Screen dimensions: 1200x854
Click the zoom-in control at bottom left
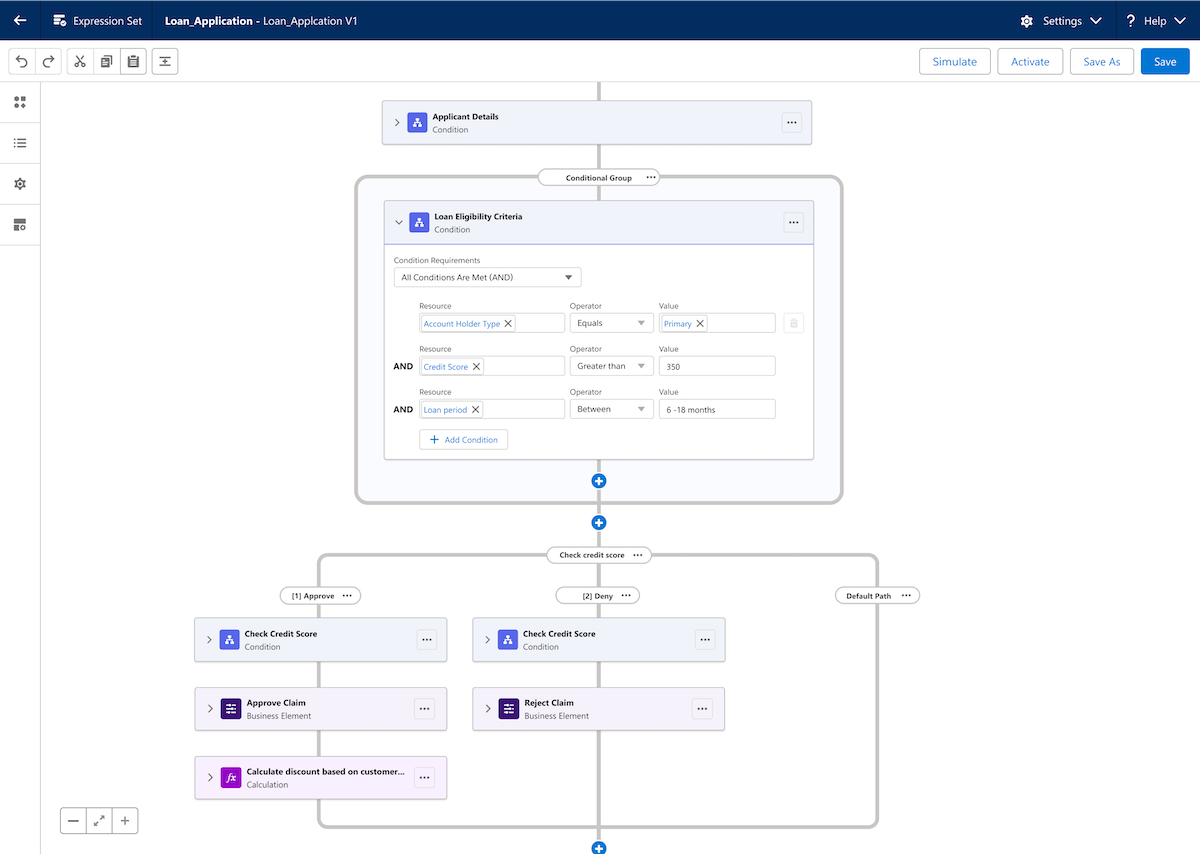124,820
